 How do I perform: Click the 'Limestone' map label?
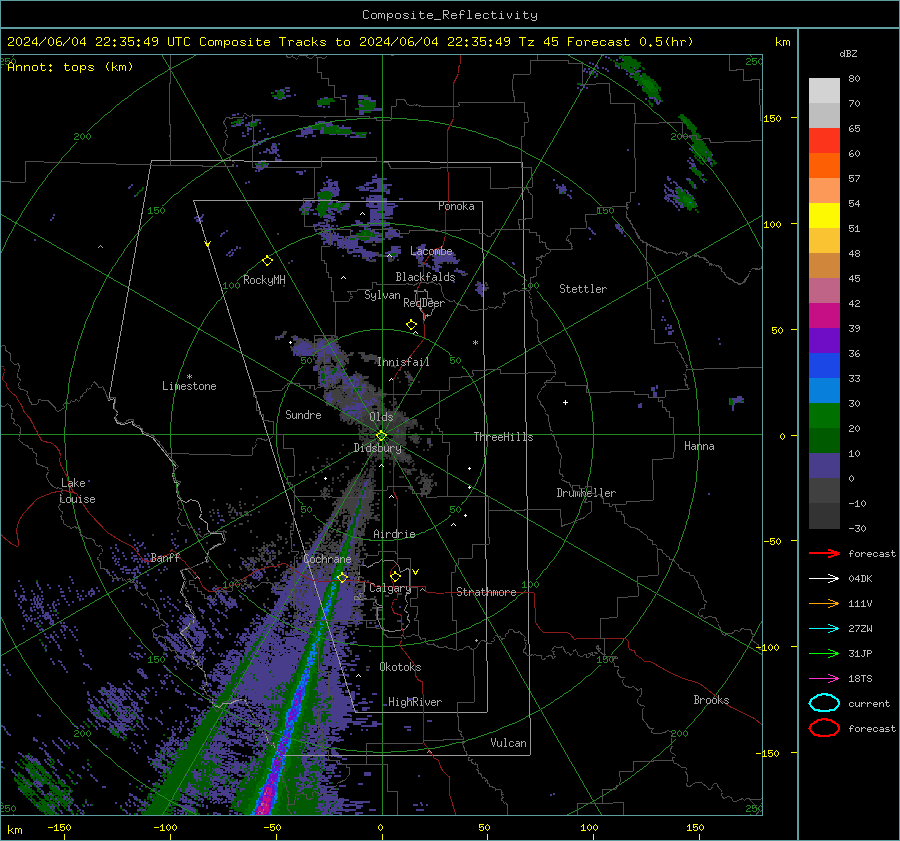189,386
